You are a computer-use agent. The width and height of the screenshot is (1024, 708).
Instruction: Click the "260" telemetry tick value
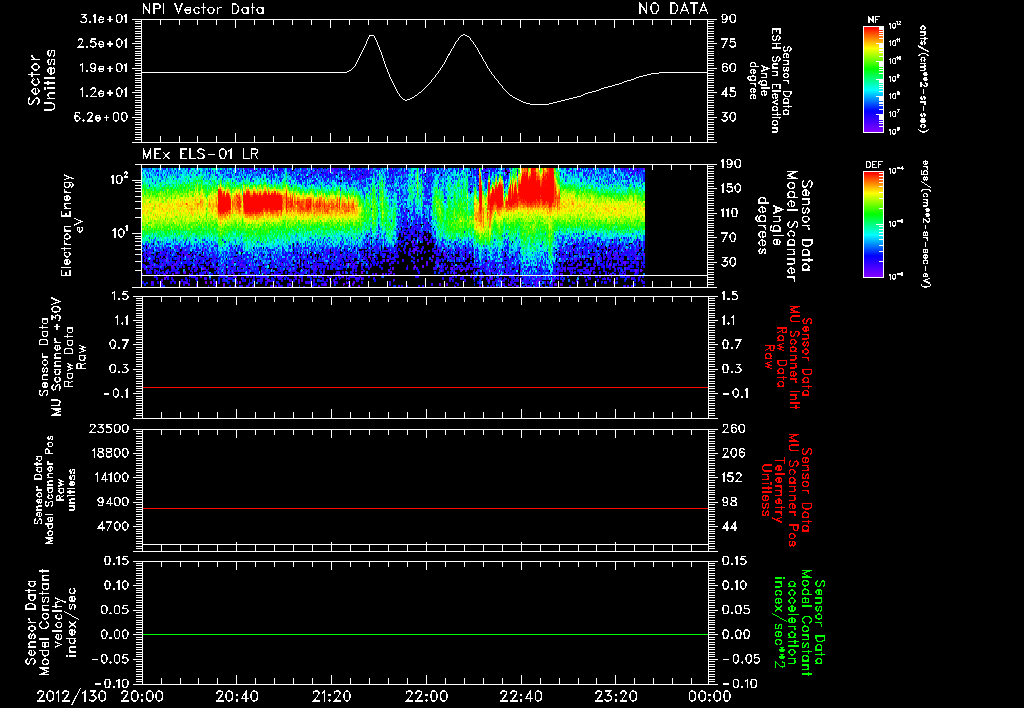point(733,429)
